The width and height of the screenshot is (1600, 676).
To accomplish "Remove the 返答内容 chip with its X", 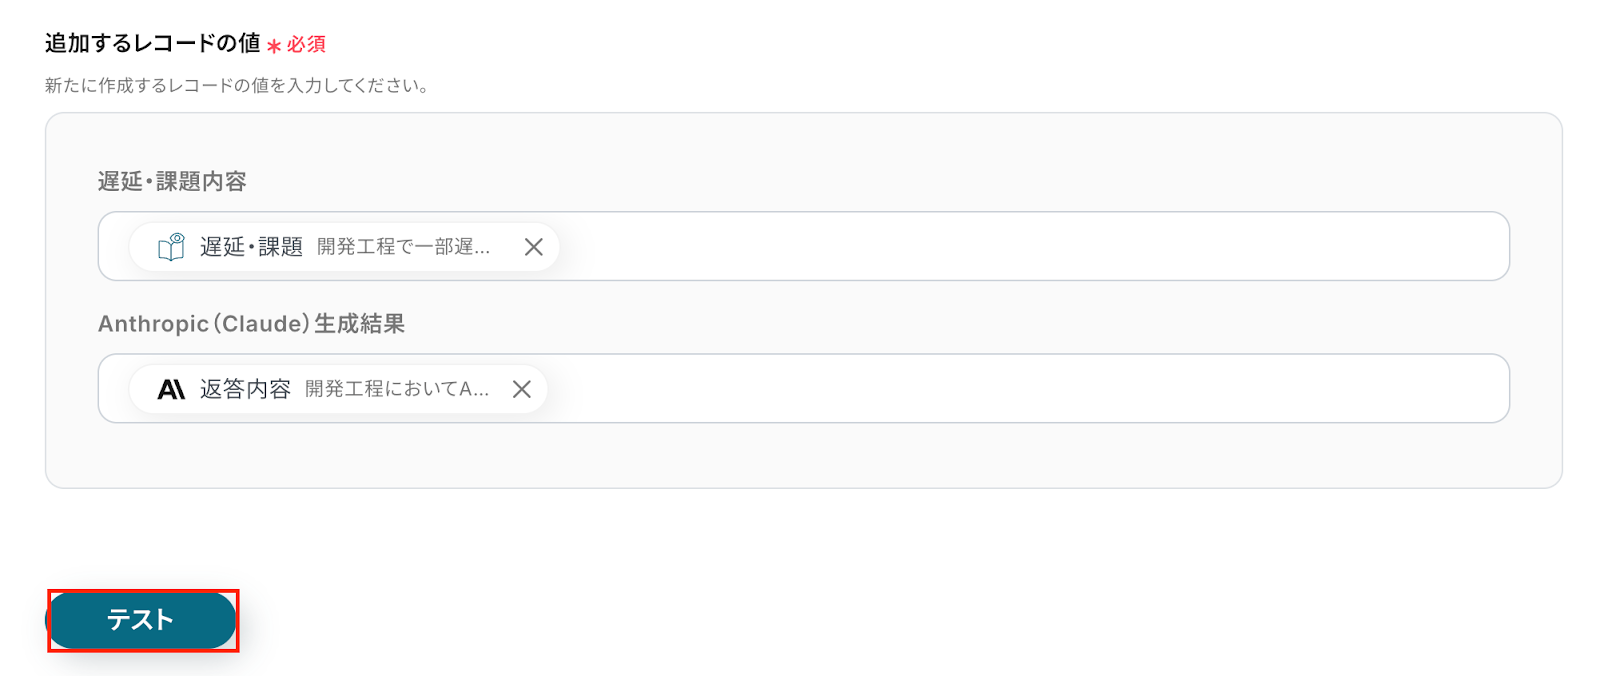I will (x=522, y=389).
